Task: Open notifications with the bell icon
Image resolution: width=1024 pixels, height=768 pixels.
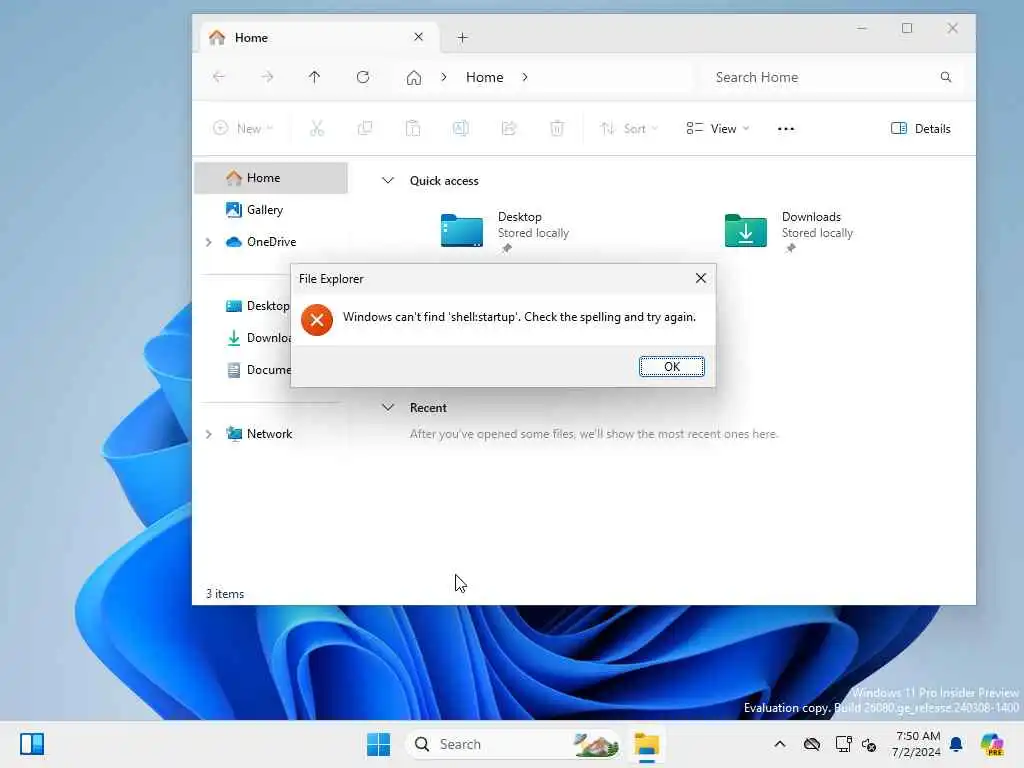Action: [x=956, y=744]
